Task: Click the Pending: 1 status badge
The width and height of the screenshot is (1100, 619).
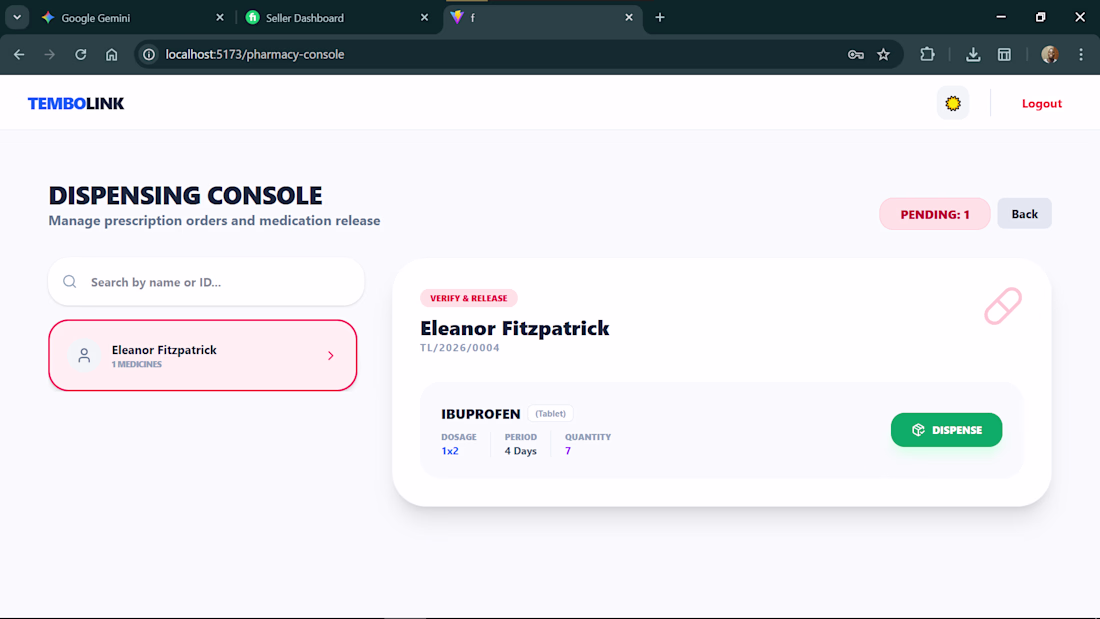Action: pos(934,214)
